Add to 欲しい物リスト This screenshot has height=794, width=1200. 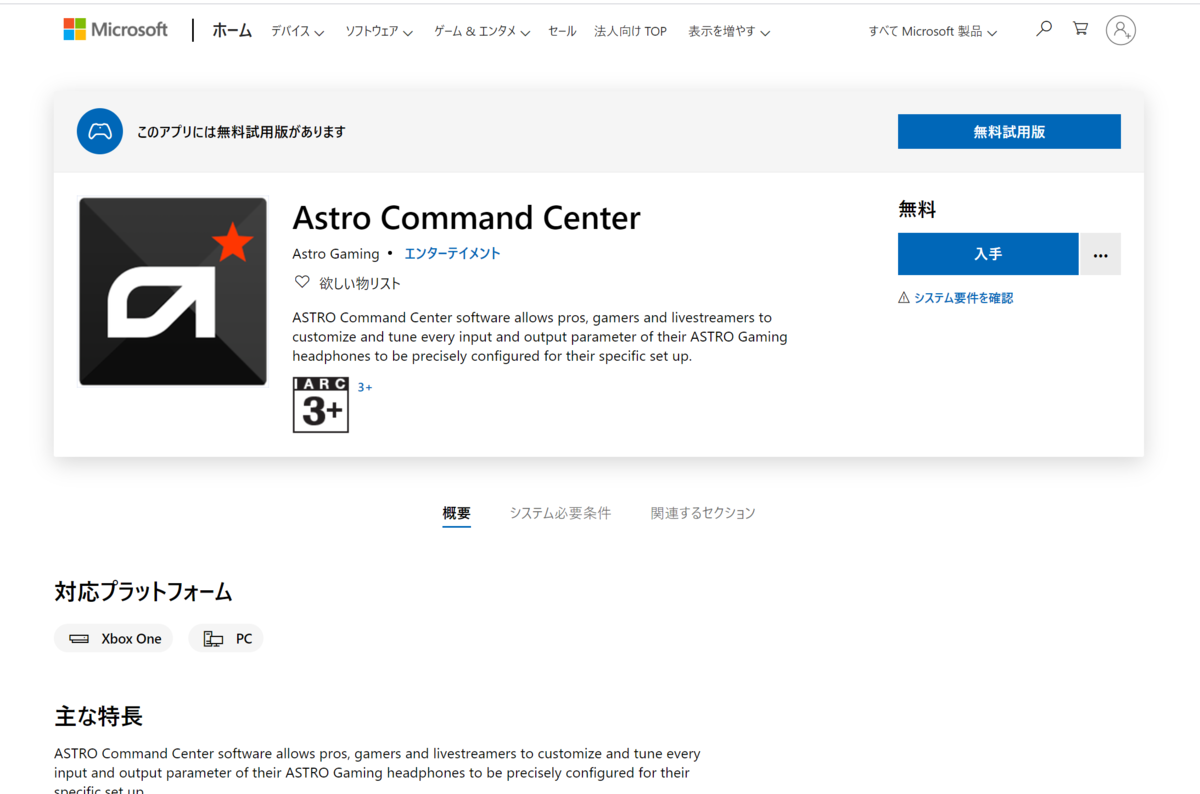click(x=360, y=284)
